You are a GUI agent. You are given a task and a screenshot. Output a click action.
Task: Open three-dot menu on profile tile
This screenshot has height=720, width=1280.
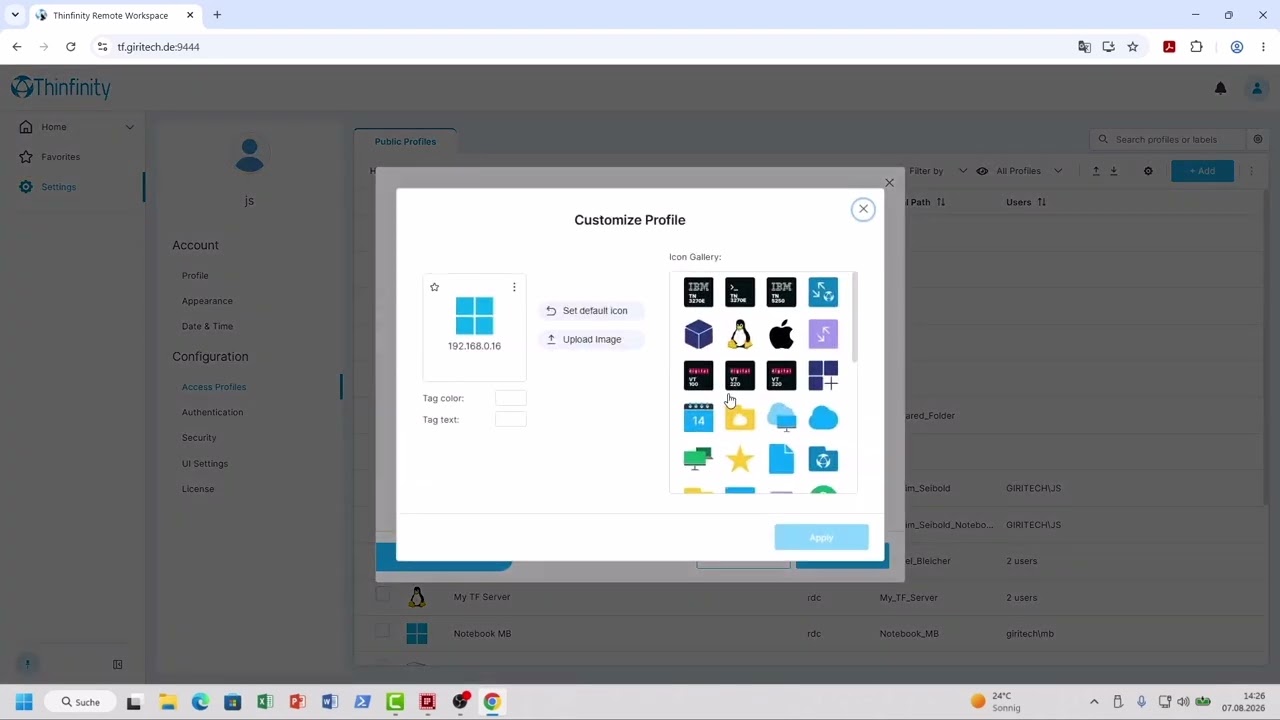(x=514, y=287)
